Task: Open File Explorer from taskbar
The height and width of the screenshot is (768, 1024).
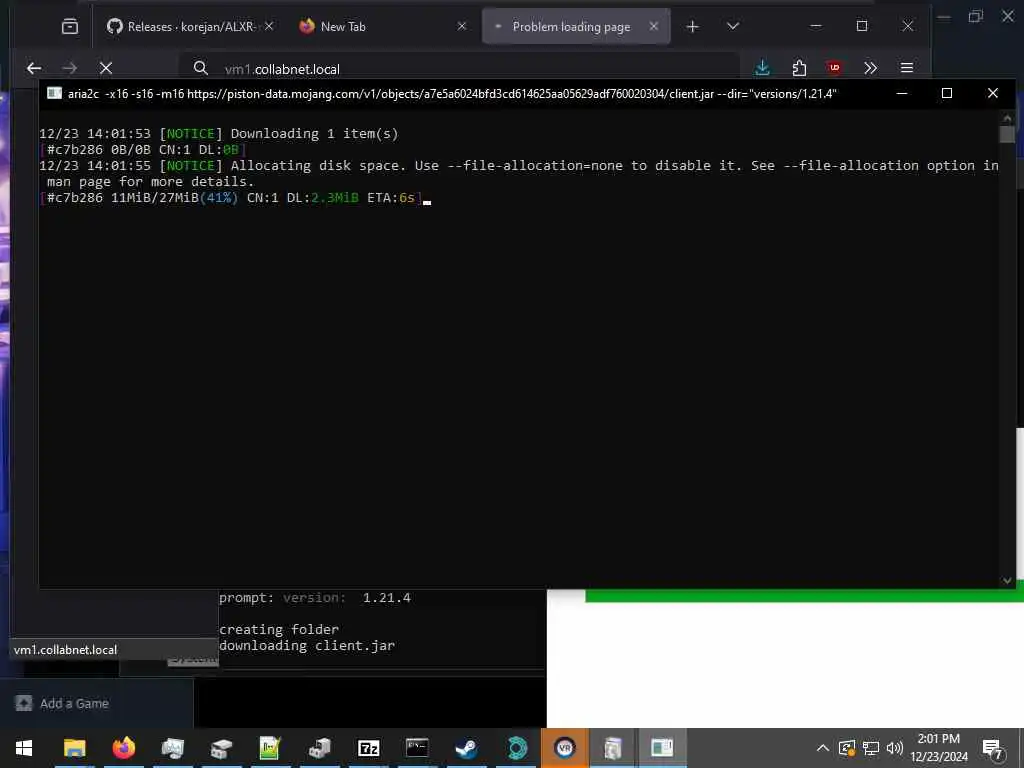Action: point(74,748)
